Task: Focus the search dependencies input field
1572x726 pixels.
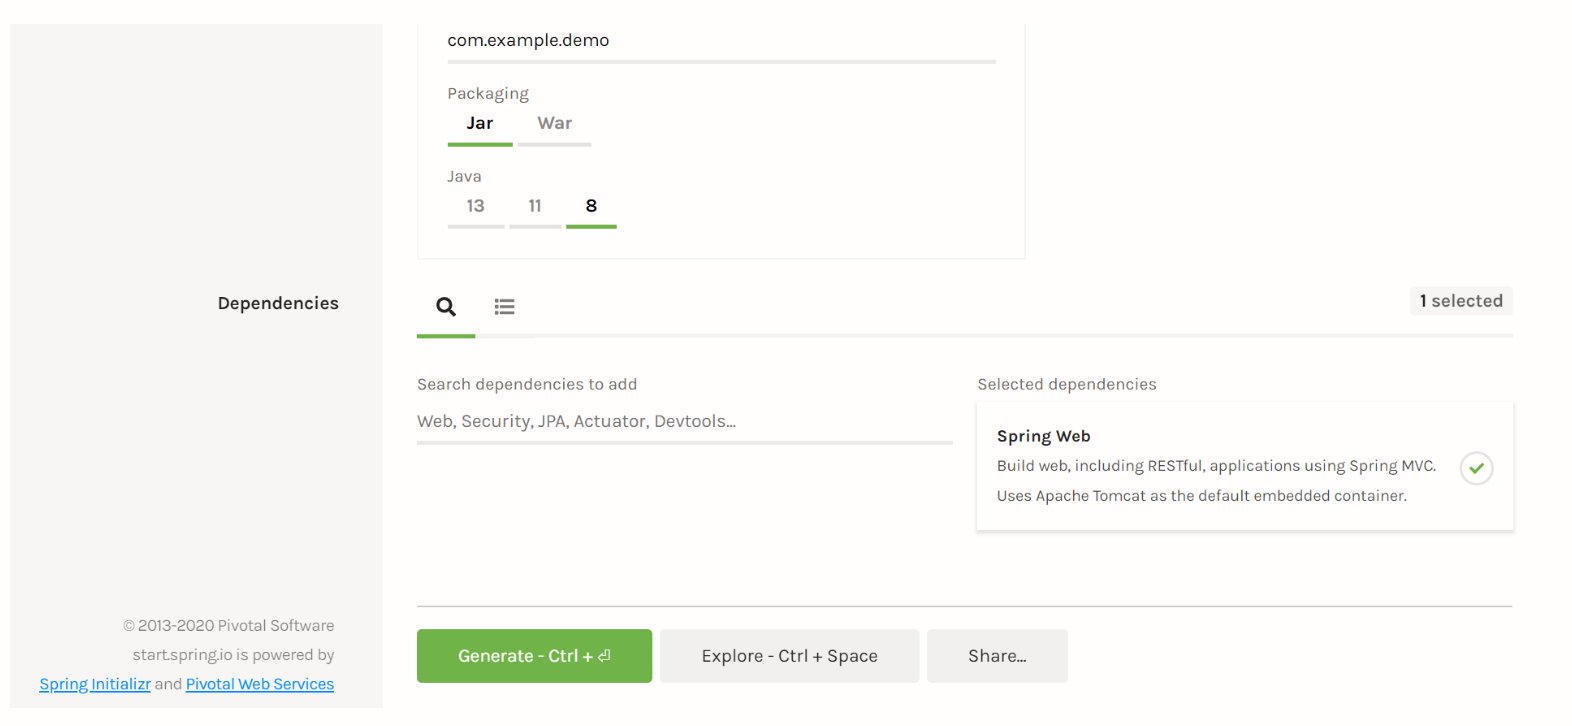Action: [x=684, y=422]
